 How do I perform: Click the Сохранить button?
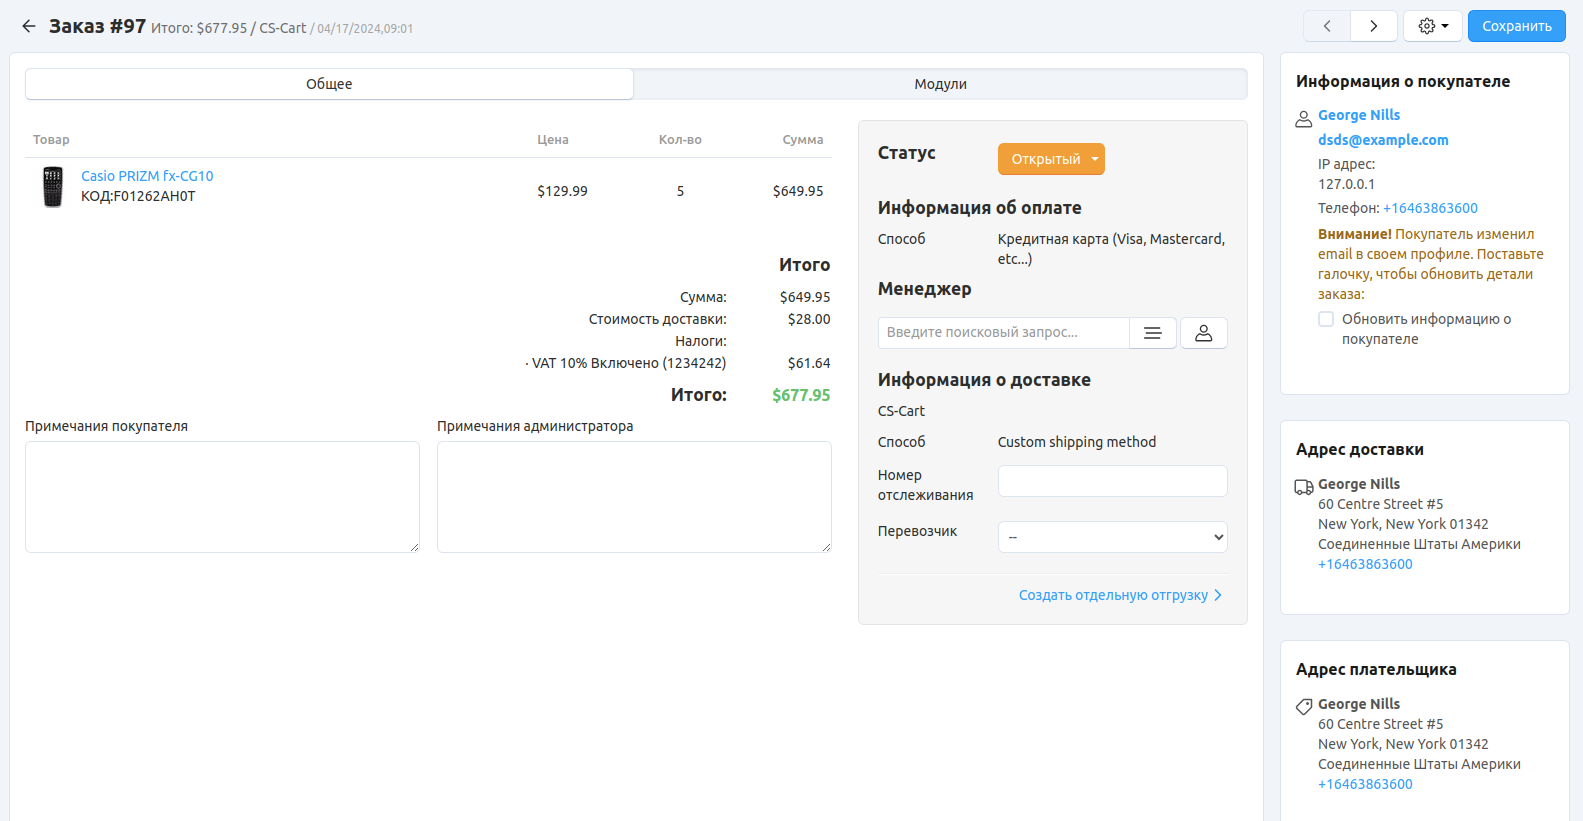tap(1516, 26)
